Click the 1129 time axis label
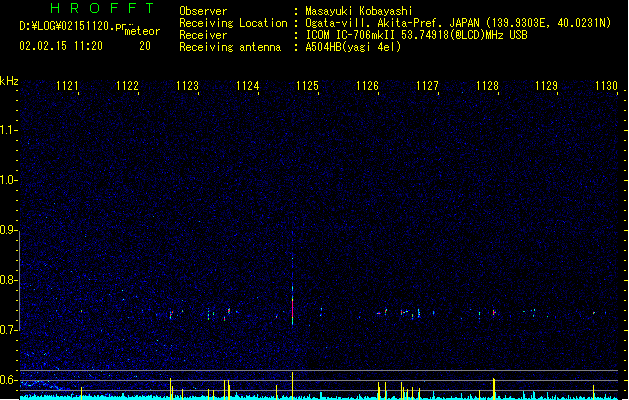The height and width of the screenshot is (400, 629). click(x=546, y=85)
